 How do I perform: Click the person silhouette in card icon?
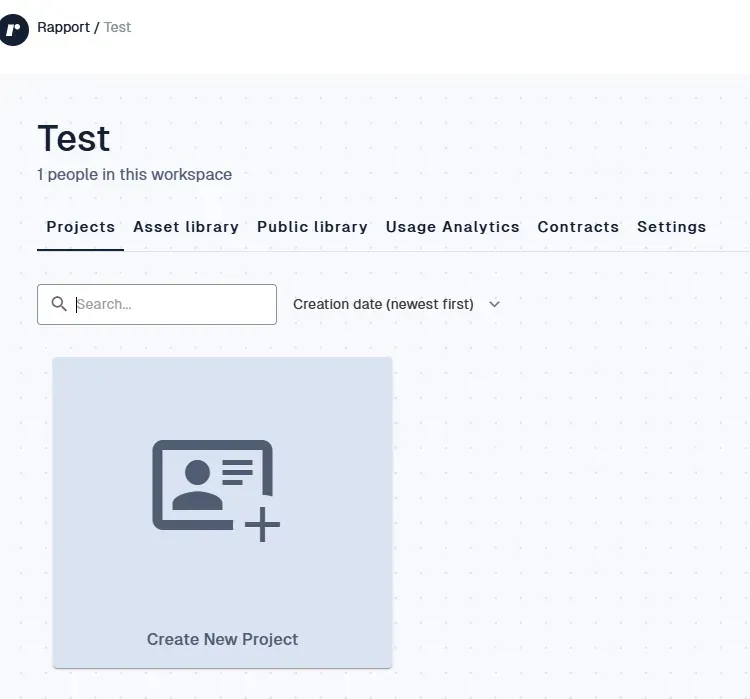(x=196, y=485)
